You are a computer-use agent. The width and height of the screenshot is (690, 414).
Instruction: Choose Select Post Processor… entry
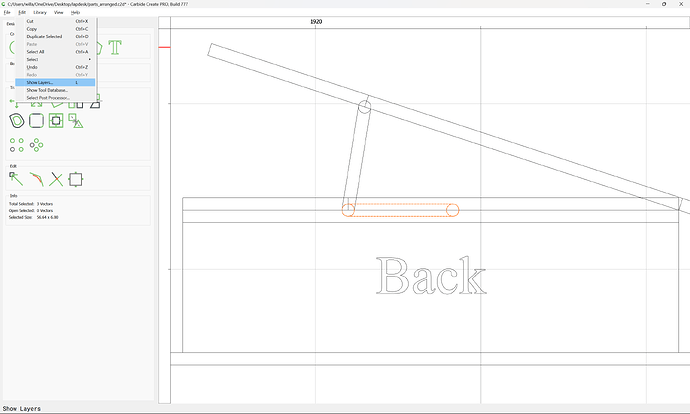(55, 98)
